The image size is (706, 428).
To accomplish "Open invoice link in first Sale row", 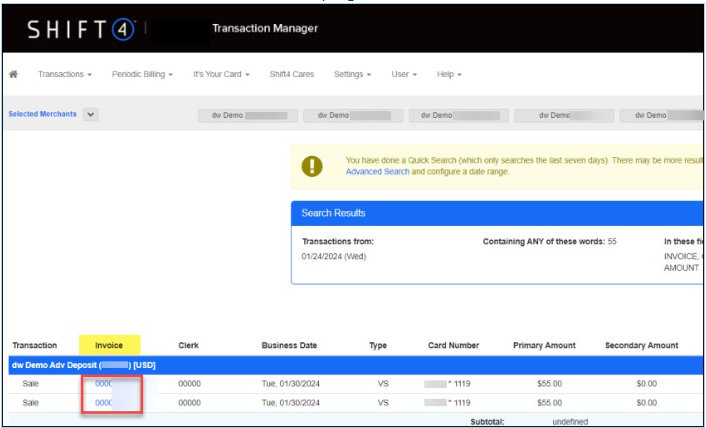I will coord(103,384).
